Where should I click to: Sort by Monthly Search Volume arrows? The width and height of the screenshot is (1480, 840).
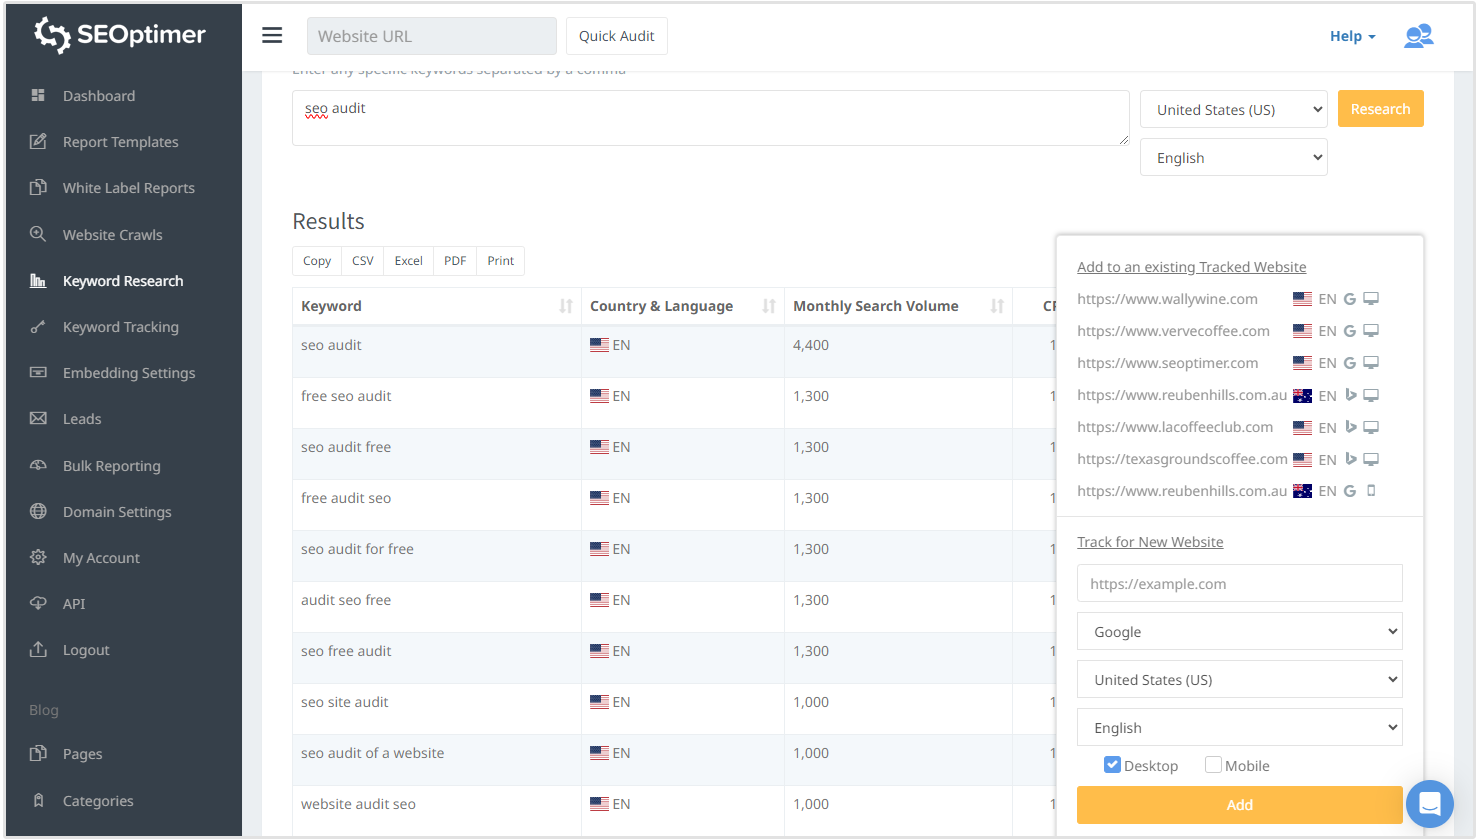[x=997, y=306]
